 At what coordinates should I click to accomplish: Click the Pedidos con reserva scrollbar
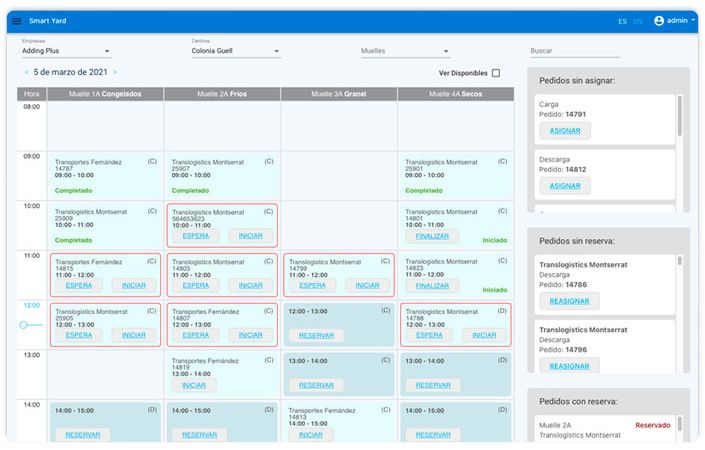coord(680,424)
